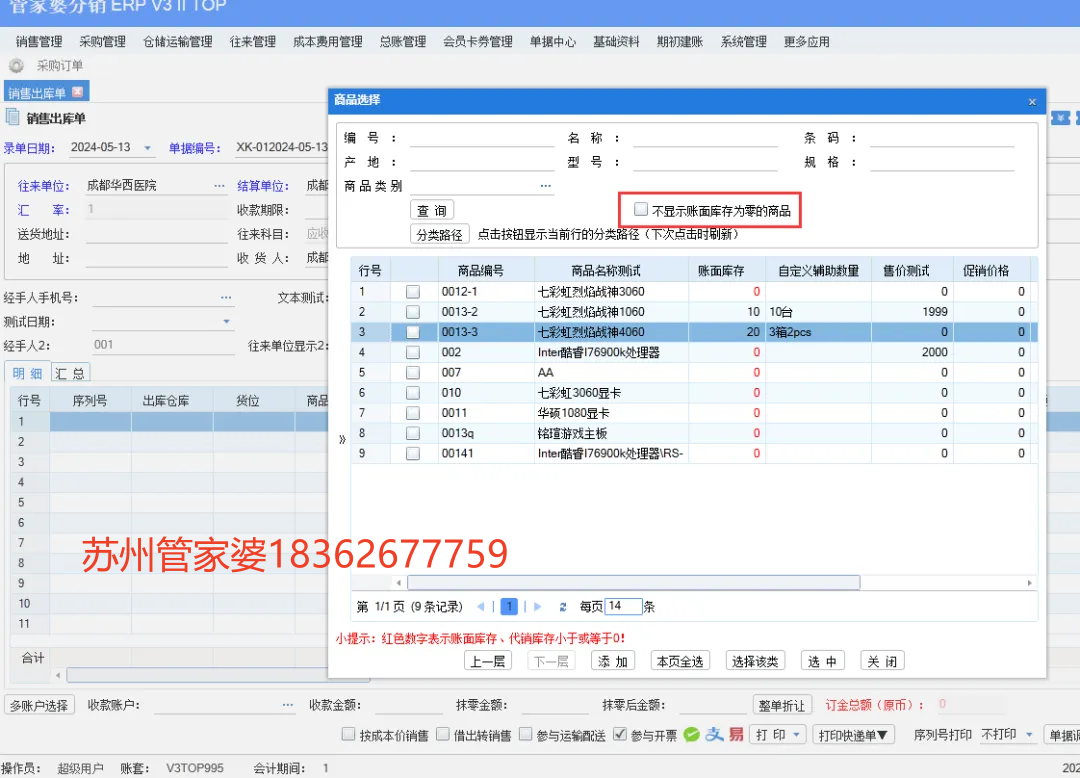The image size is (1080, 778).
Task: Click the product grid horizontal scrollbar
Action: 633,582
